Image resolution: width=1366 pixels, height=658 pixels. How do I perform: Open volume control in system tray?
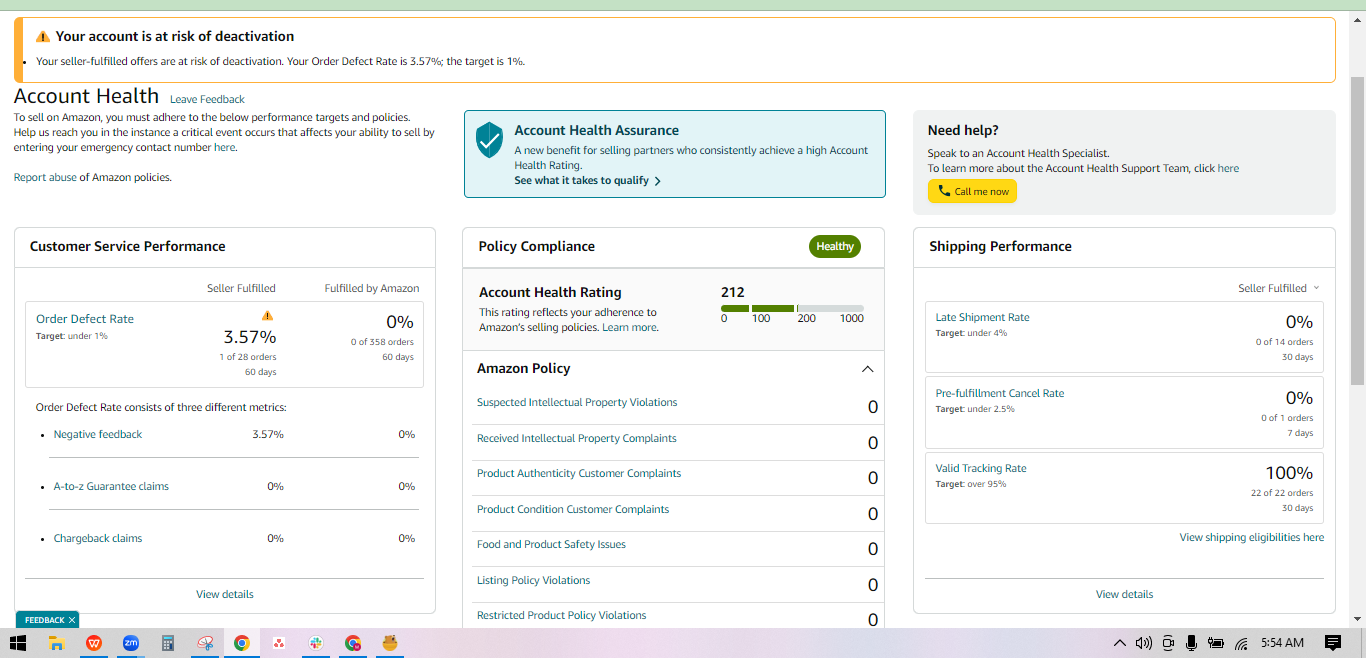point(1144,643)
